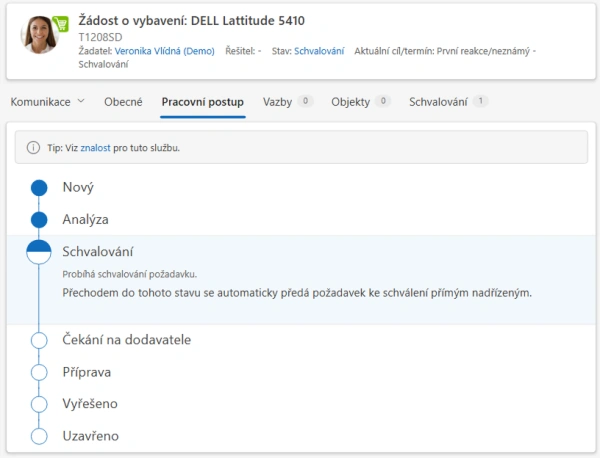Select the Analýza workflow step circle
Image resolution: width=600 pixels, height=458 pixels.
39,219
